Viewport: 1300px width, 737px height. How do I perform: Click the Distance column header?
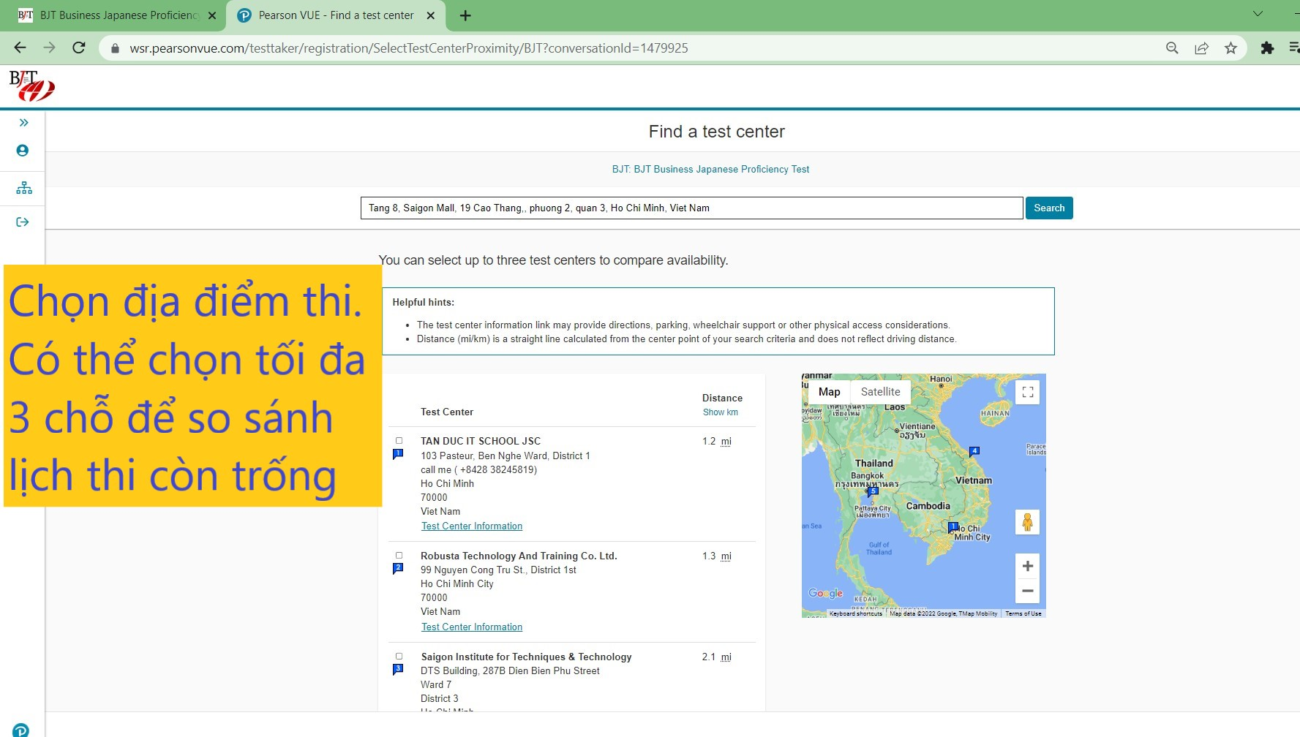click(x=722, y=398)
